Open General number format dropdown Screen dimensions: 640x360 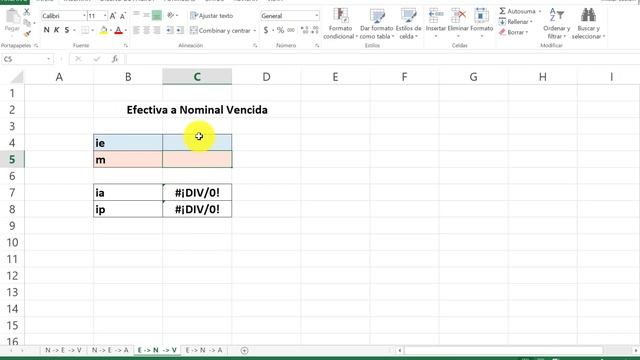coord(316,16)
